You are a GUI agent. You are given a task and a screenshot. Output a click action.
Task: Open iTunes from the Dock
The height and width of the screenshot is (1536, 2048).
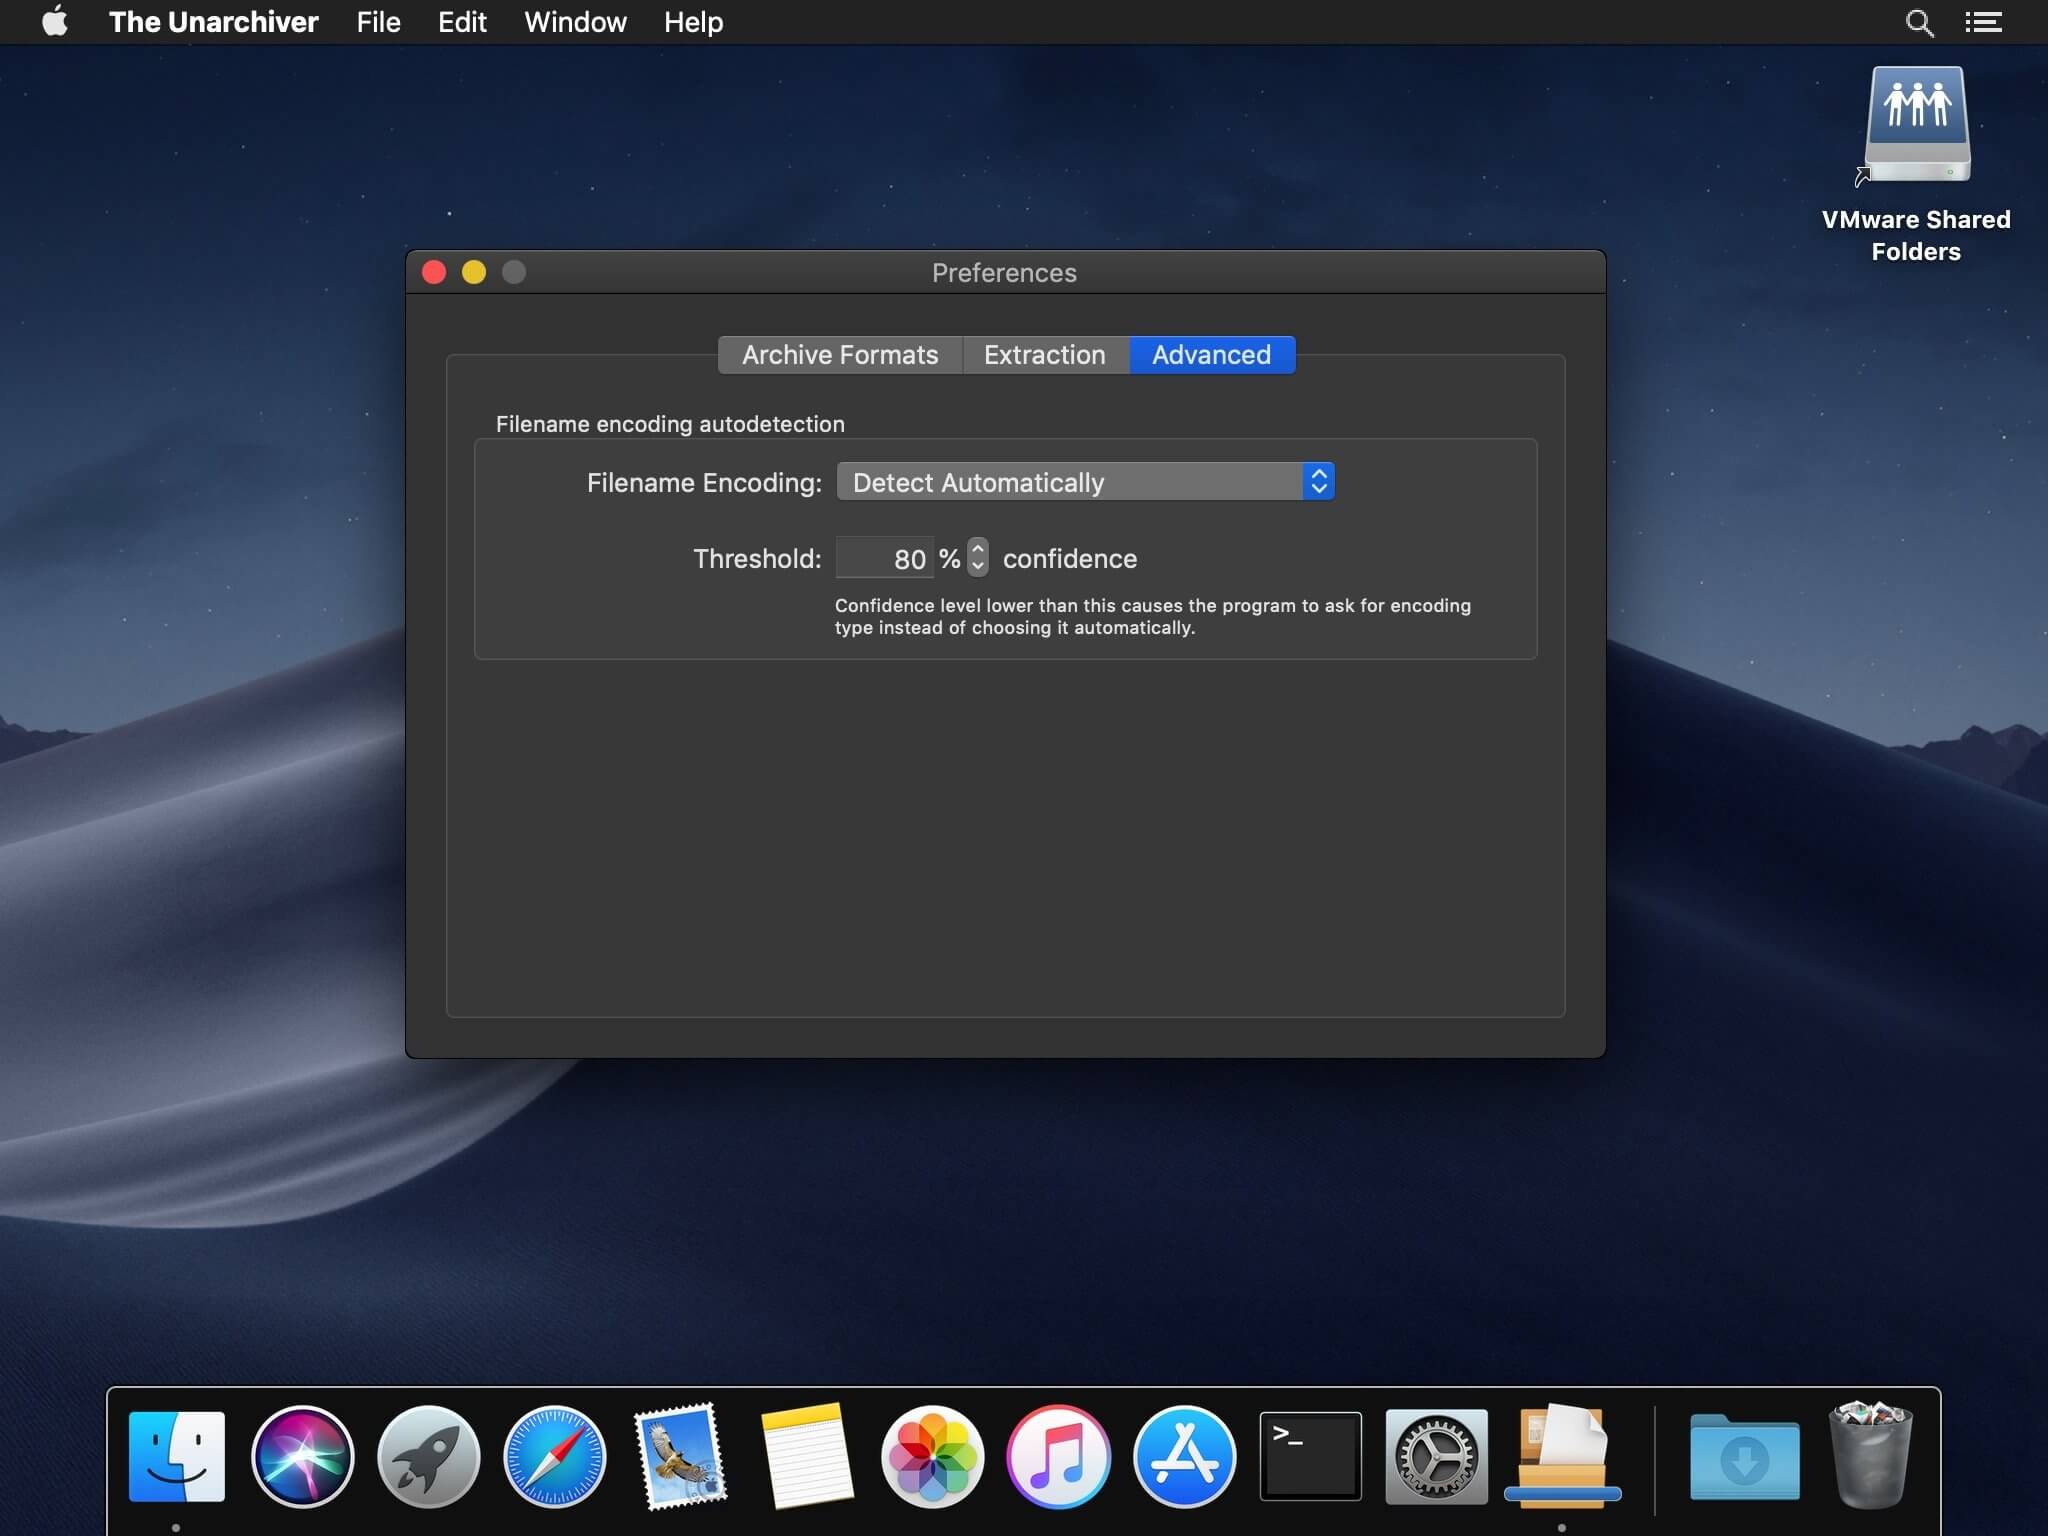point(1058,1456)
